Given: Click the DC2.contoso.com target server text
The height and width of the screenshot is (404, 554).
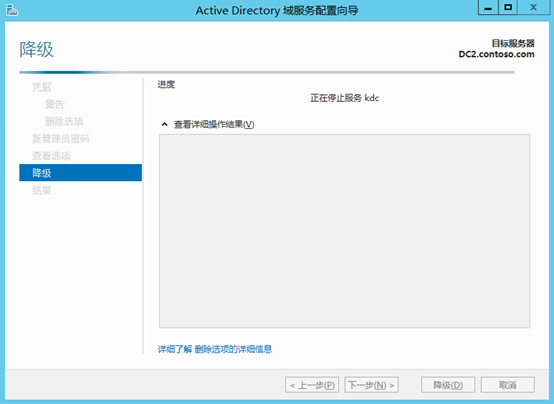Looking at the screenshot, I should pos(496,54).
